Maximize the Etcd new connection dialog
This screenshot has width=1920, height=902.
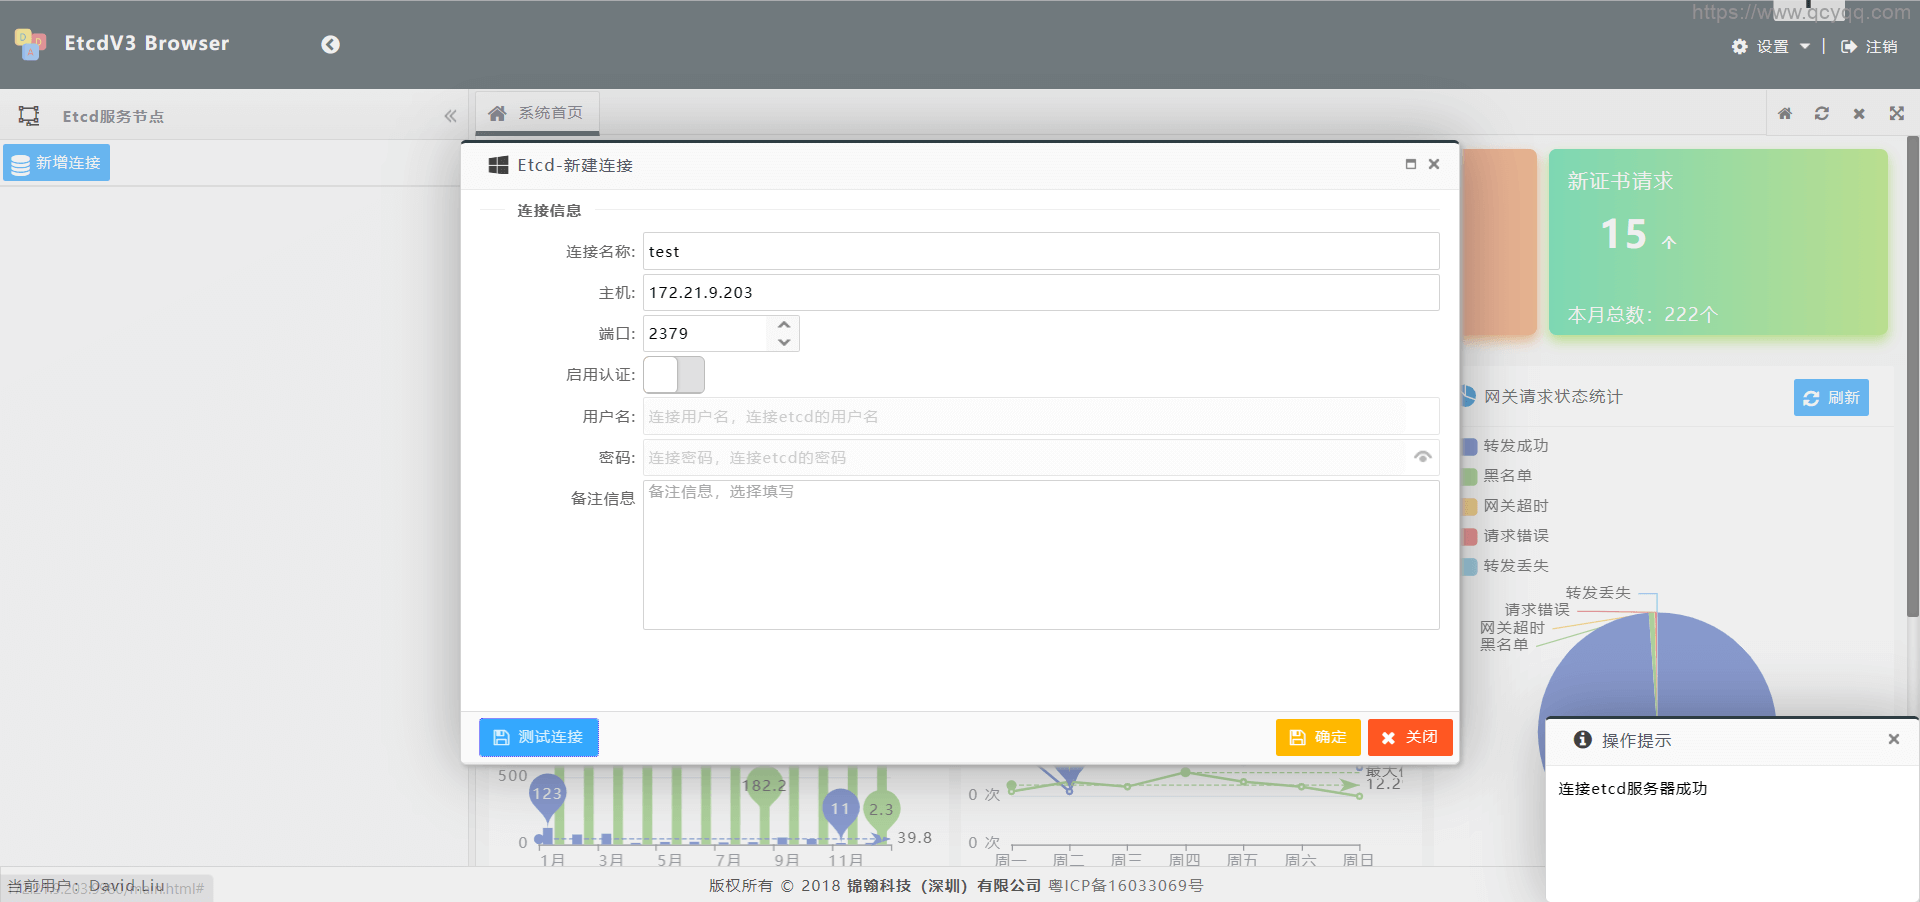point(1411,164)
